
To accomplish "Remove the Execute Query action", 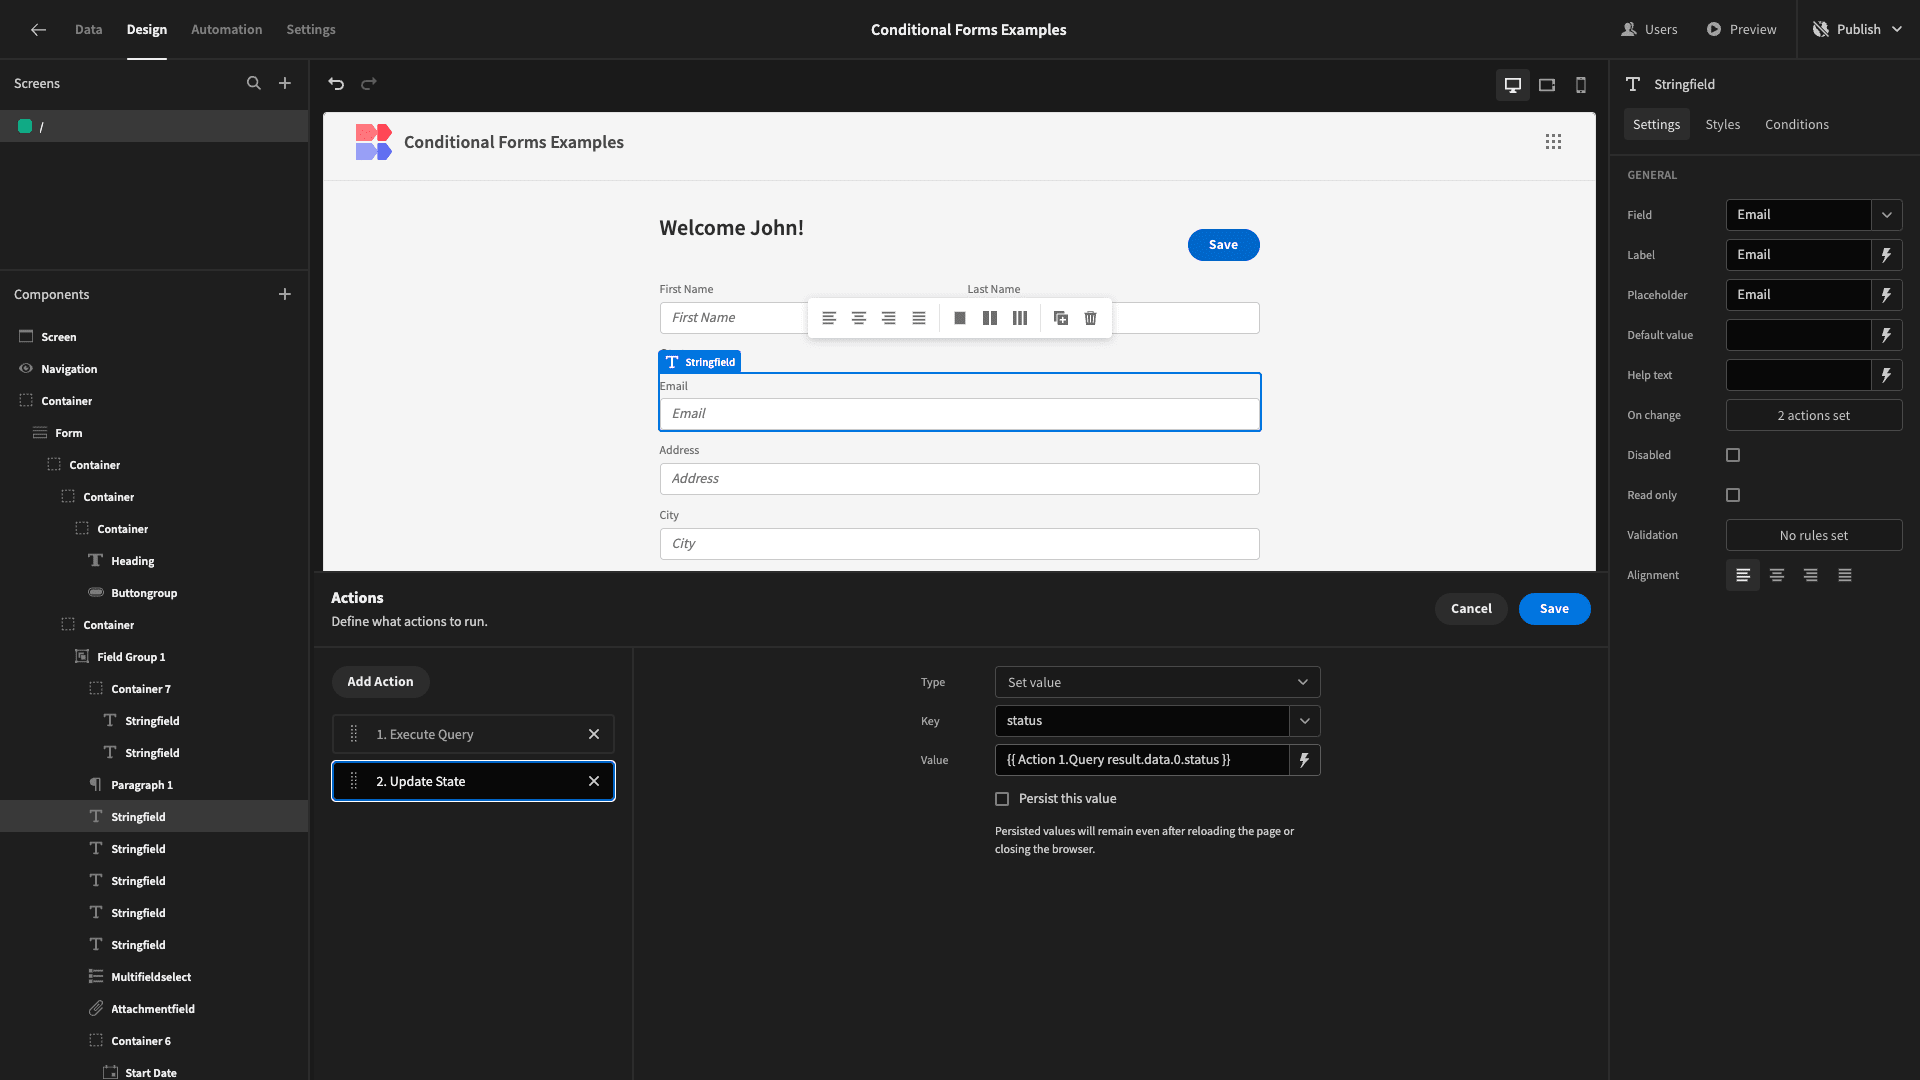I will point(594,734).
